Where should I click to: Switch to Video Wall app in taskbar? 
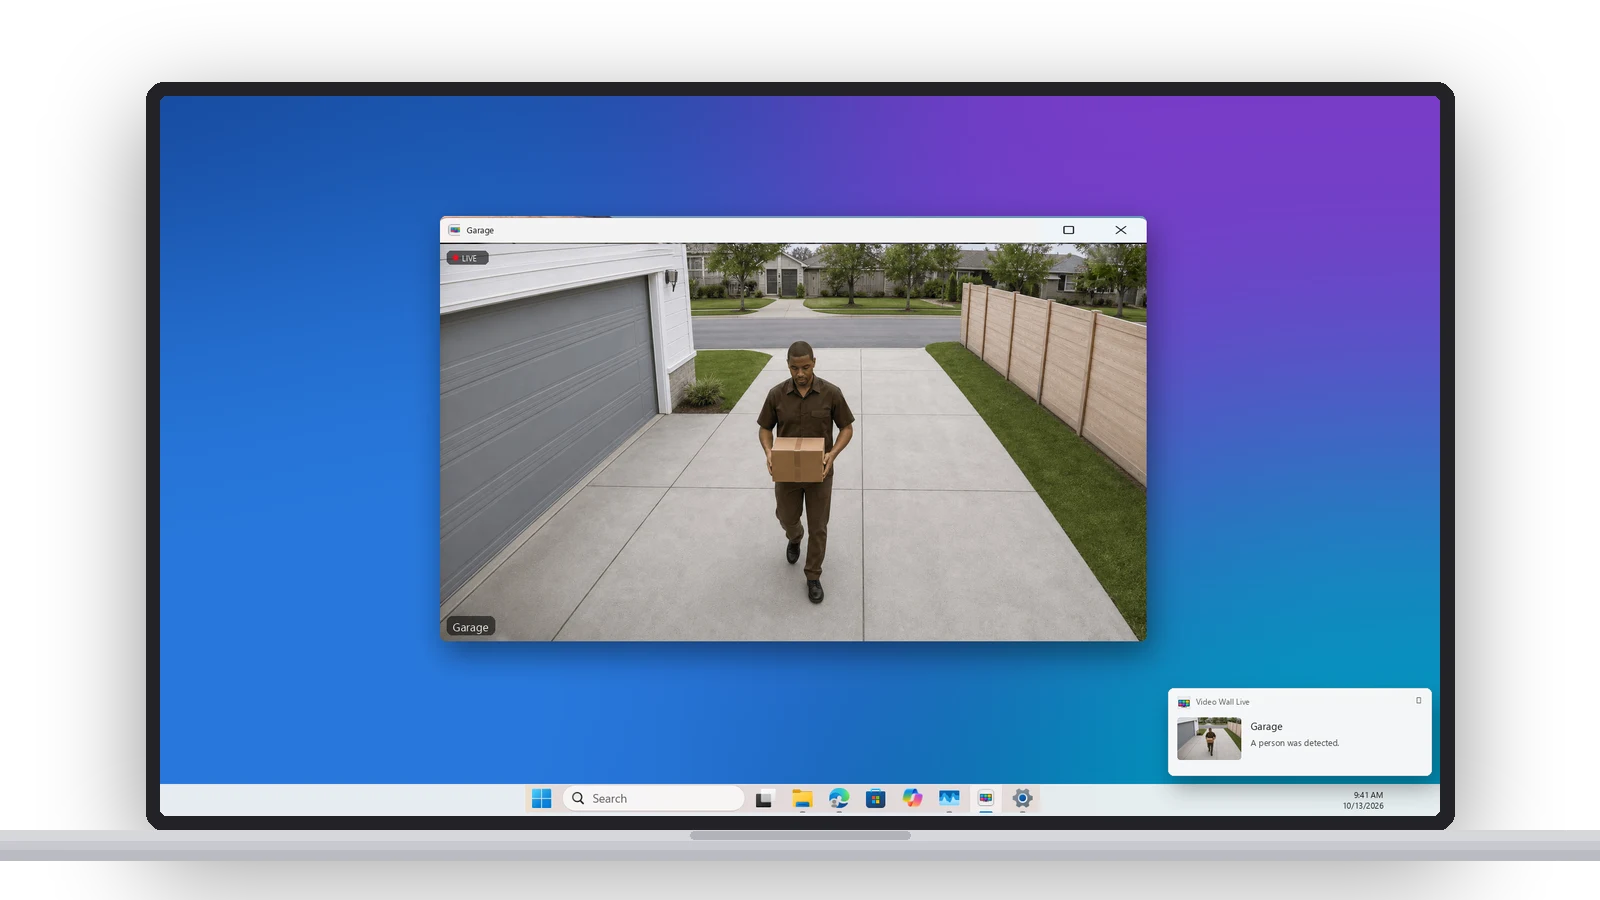(x=986, y=798)
